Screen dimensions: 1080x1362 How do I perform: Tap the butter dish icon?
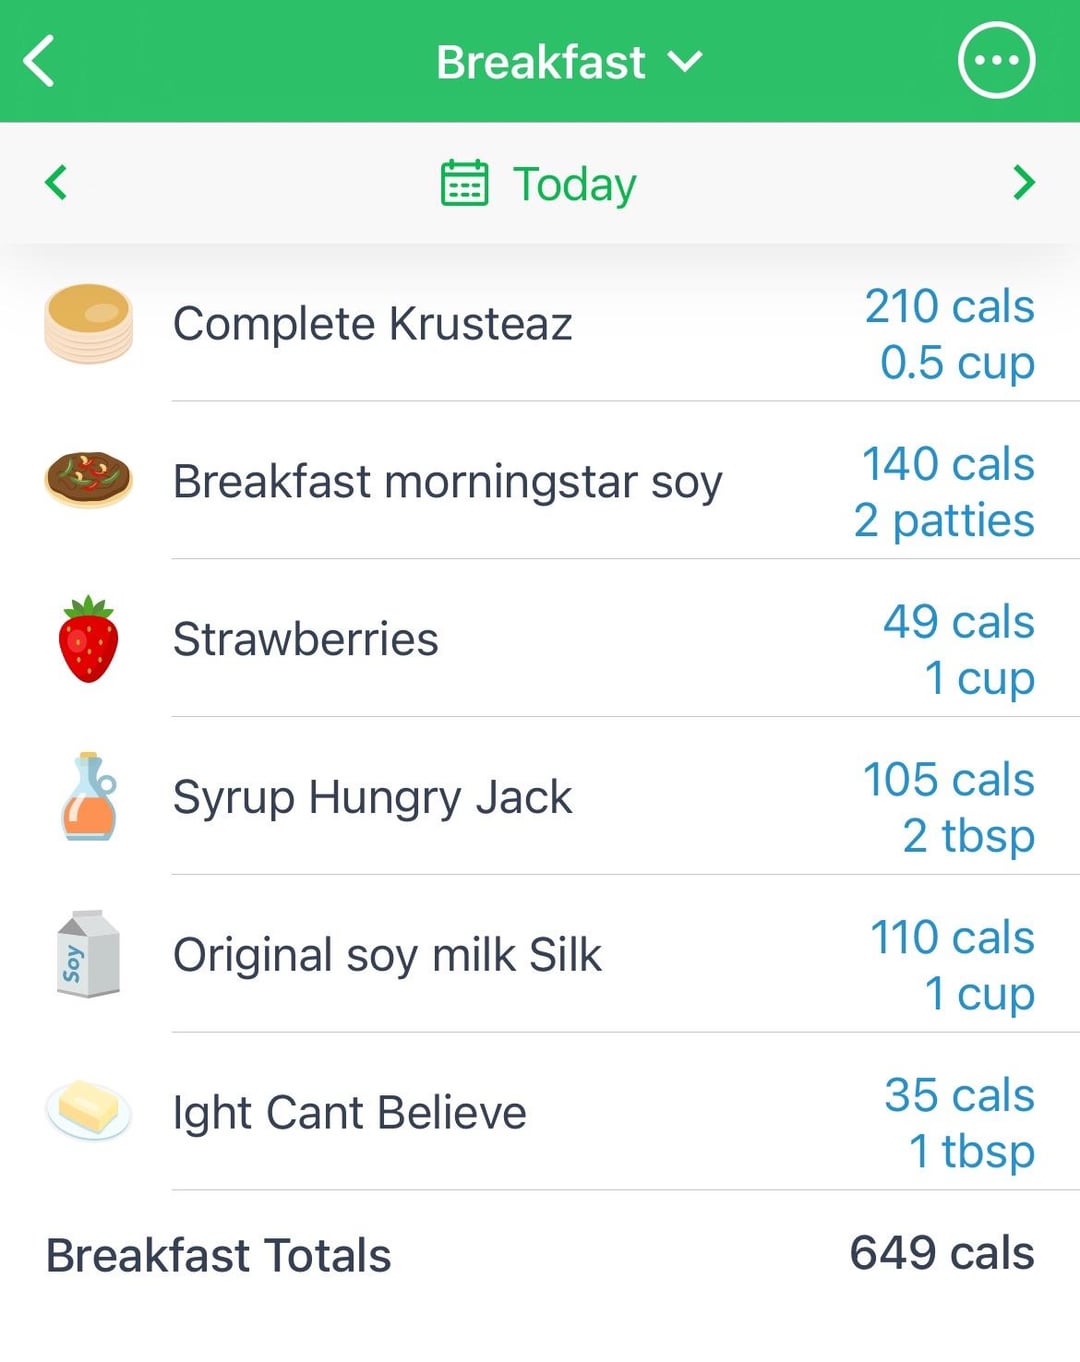88,1110
